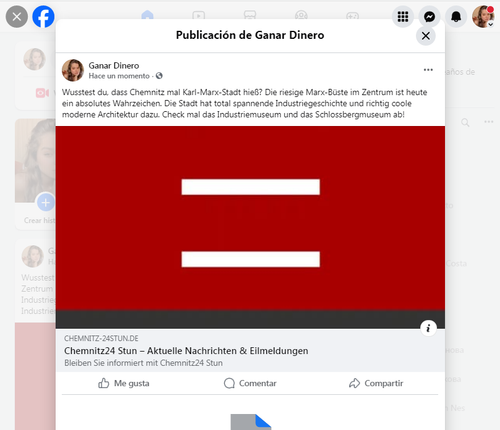
Task: Open the apps grid menu icon
Action: point(403,16)
